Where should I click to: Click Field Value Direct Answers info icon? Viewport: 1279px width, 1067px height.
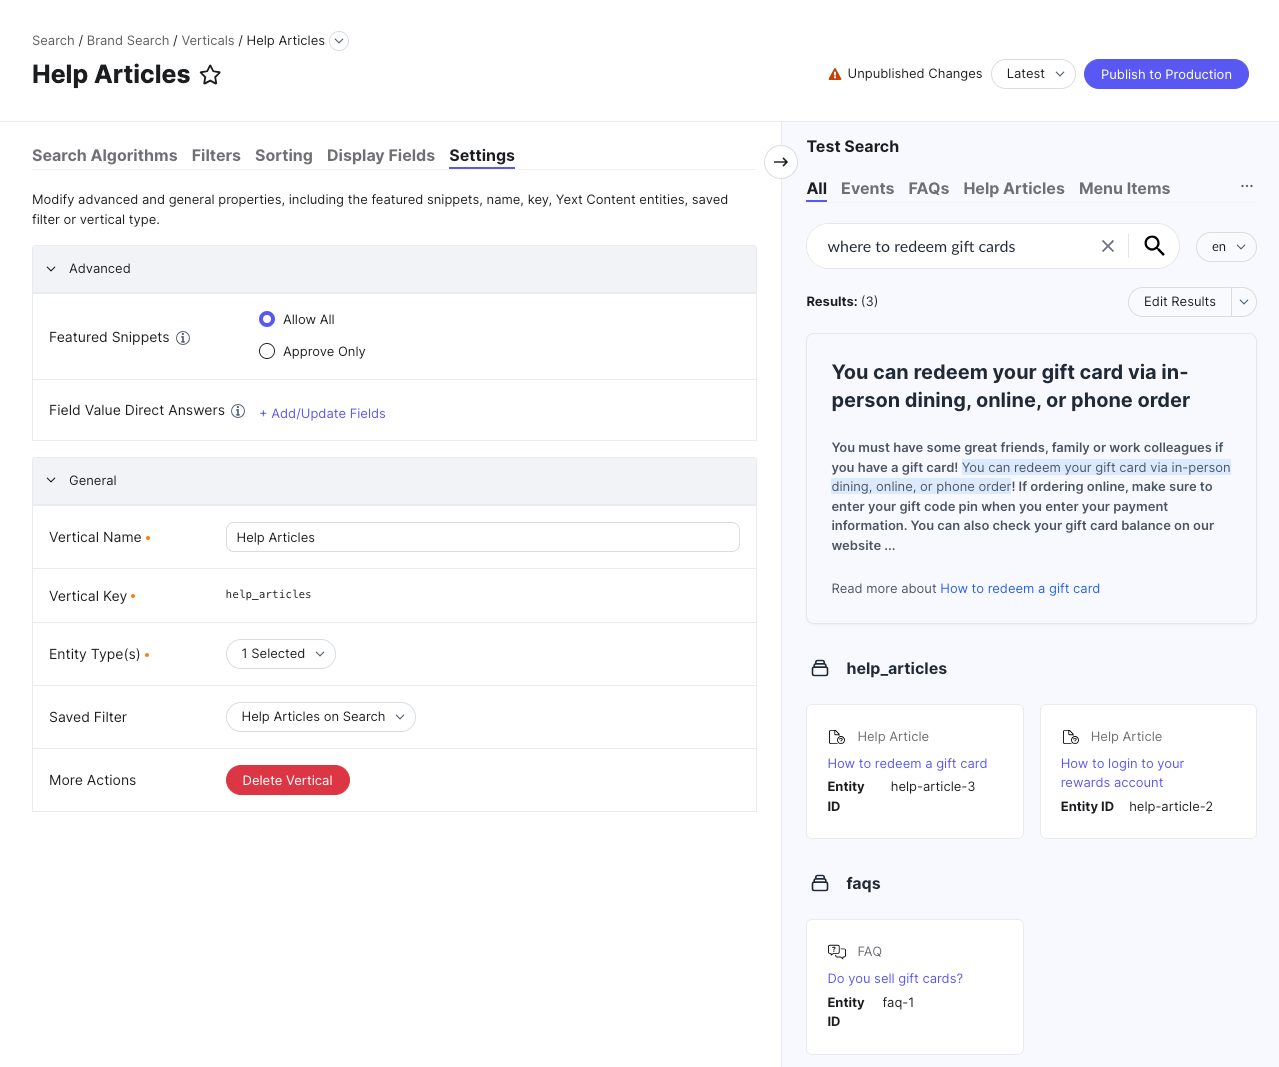pyautogui.click(x=238, y=411)
